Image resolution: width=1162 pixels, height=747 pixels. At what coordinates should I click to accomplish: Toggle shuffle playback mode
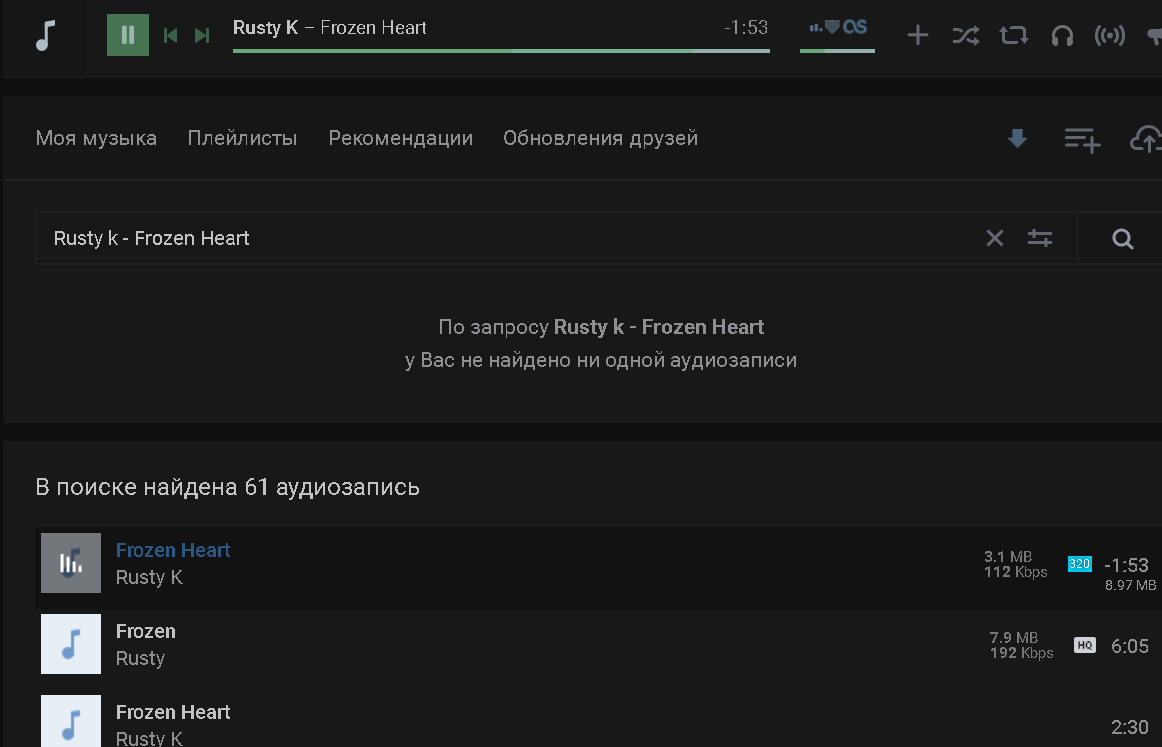[x=966, y=35]
